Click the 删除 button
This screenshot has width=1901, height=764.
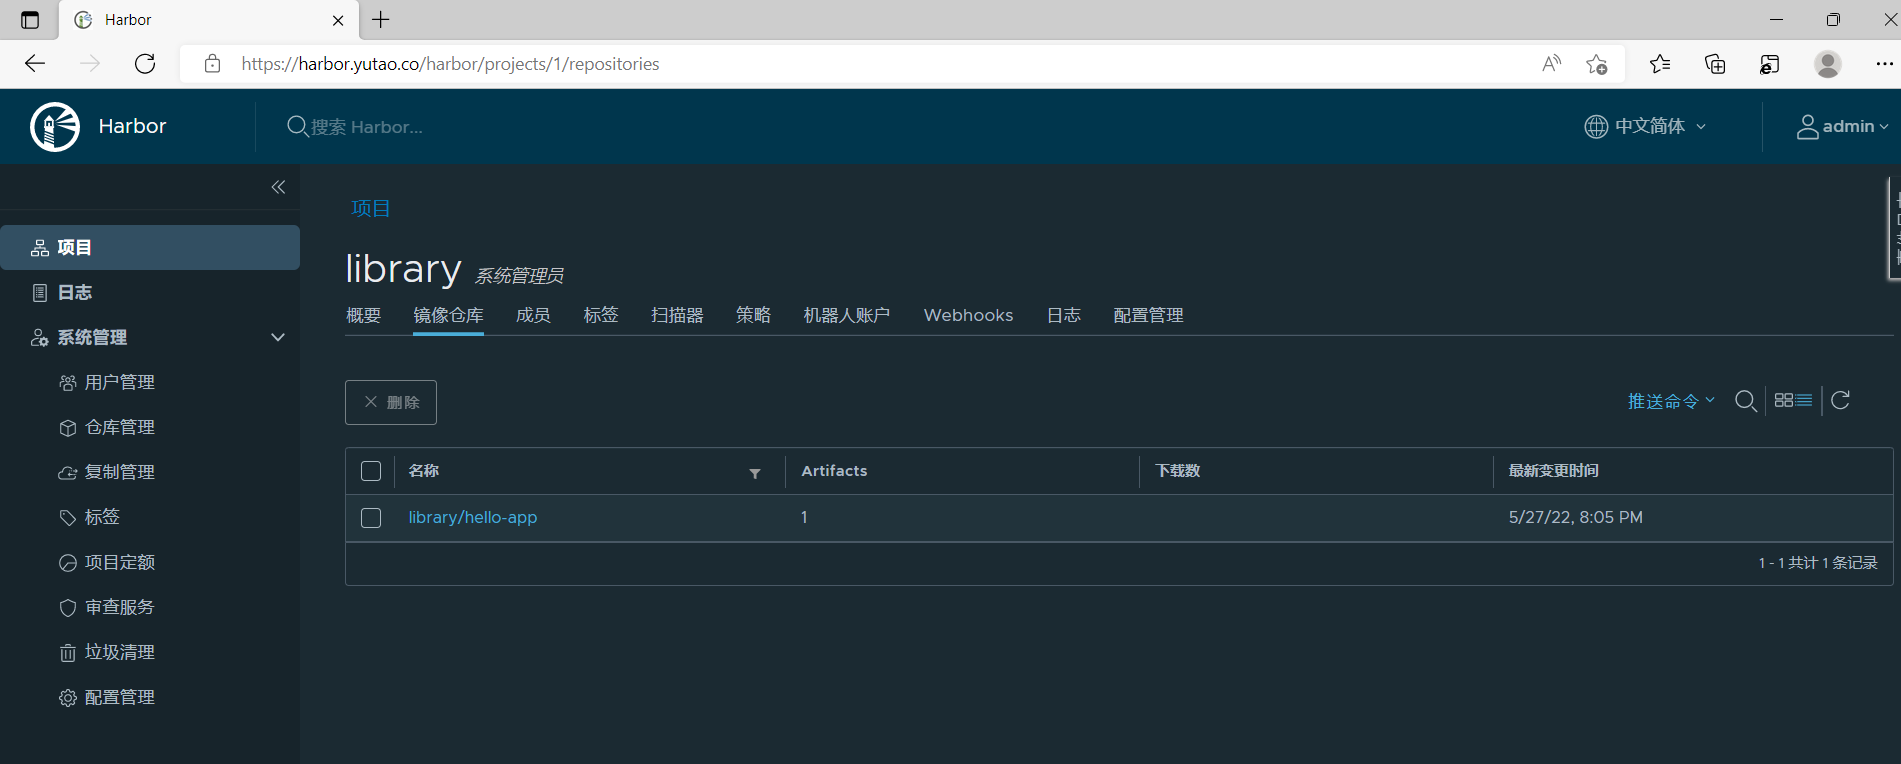click(x=391, y=402)
